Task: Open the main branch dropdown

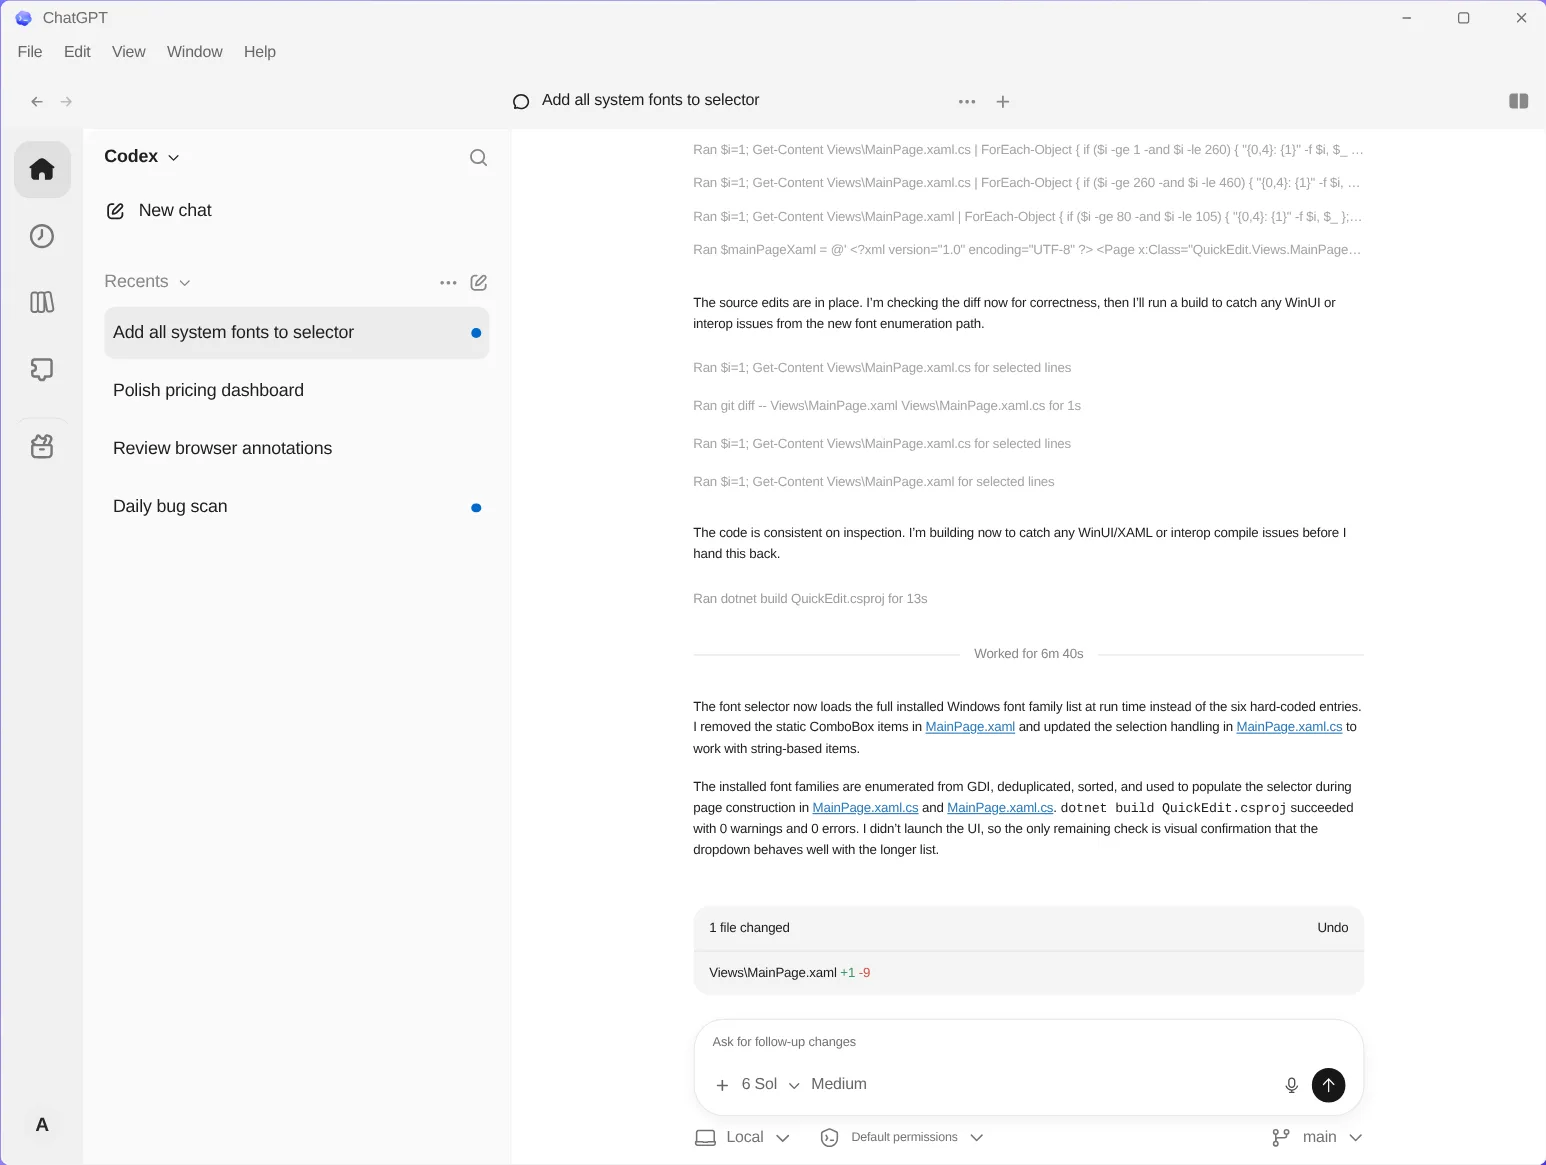Action: [x=1317, y=1138]
